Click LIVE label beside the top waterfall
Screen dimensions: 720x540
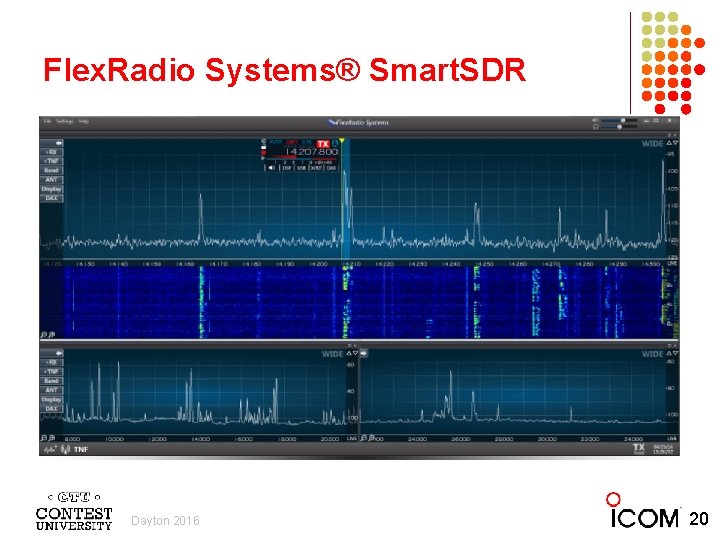(x=673, y=264)
